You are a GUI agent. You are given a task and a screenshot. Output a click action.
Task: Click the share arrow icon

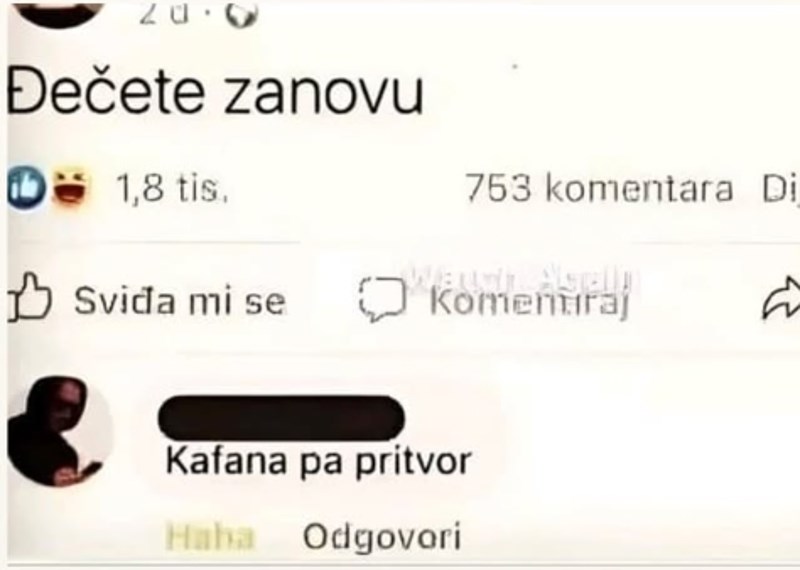[781, 299]
